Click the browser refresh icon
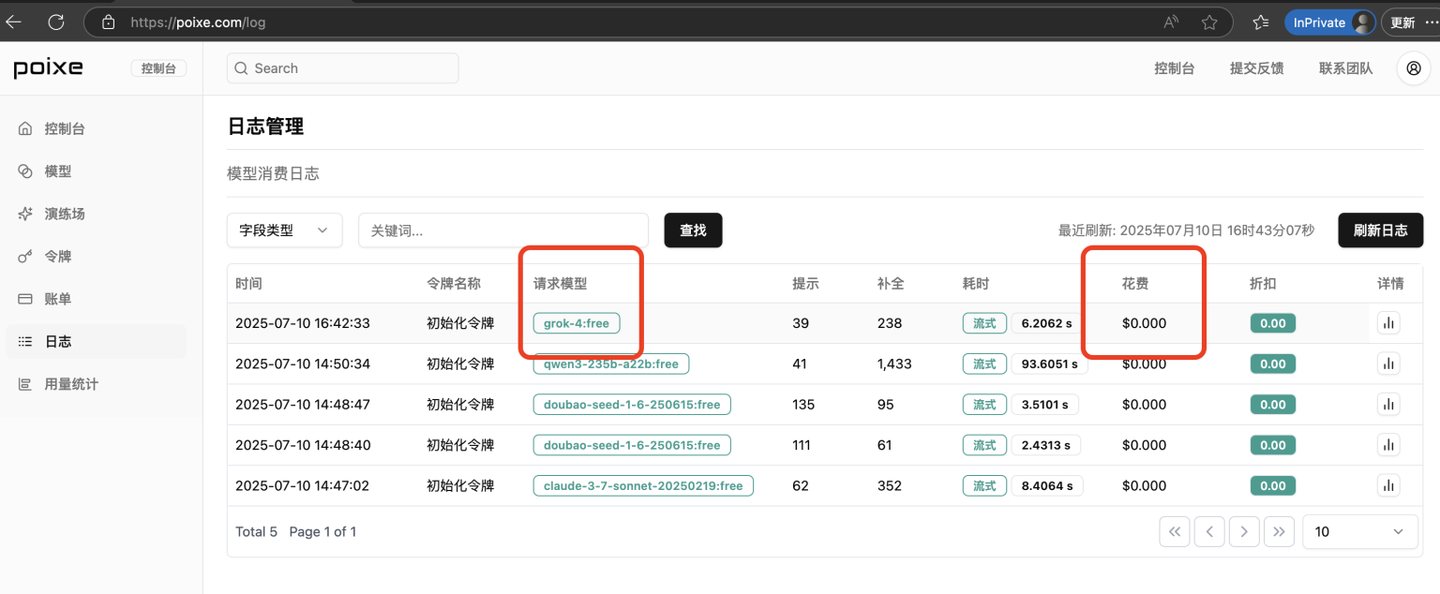Image resolution: width=1440 pixels, height=594 pixels. [x=56, y=22]
